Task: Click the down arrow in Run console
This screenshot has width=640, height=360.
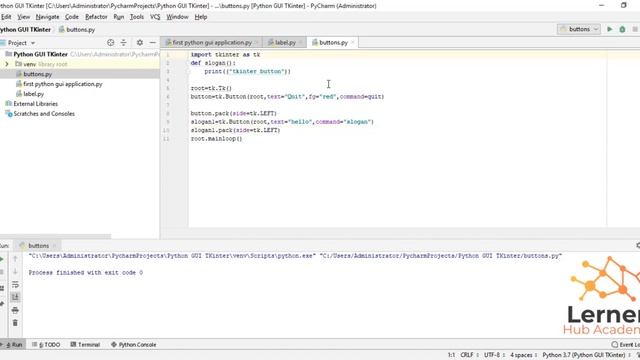Action: [x=15, y=271]
